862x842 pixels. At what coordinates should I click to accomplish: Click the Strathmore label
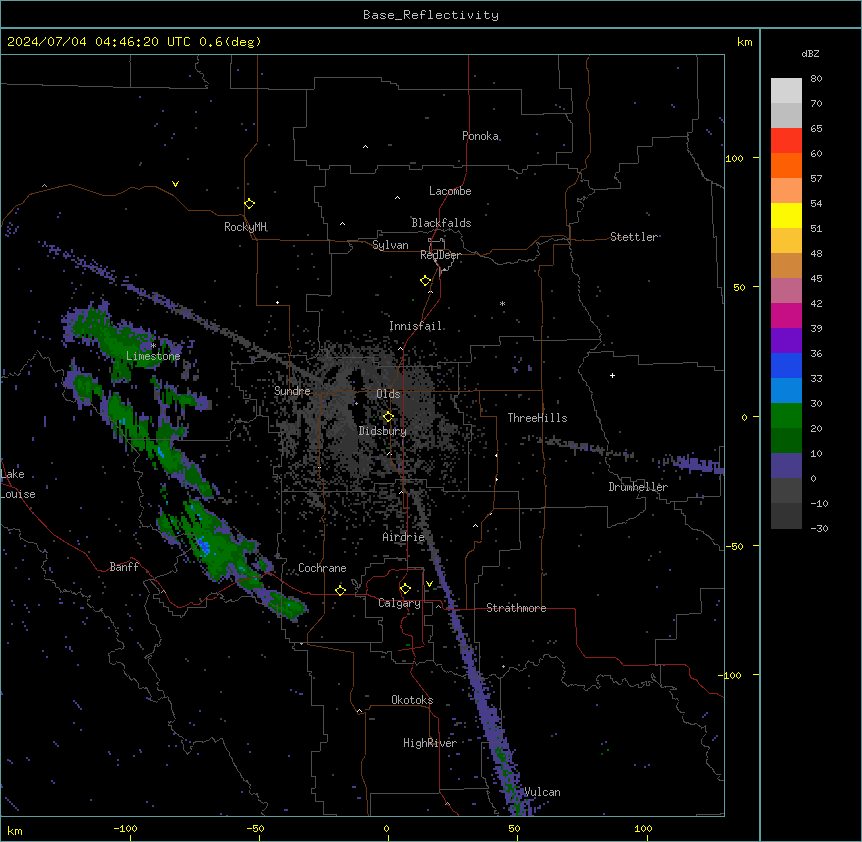(x=516, y=608)
